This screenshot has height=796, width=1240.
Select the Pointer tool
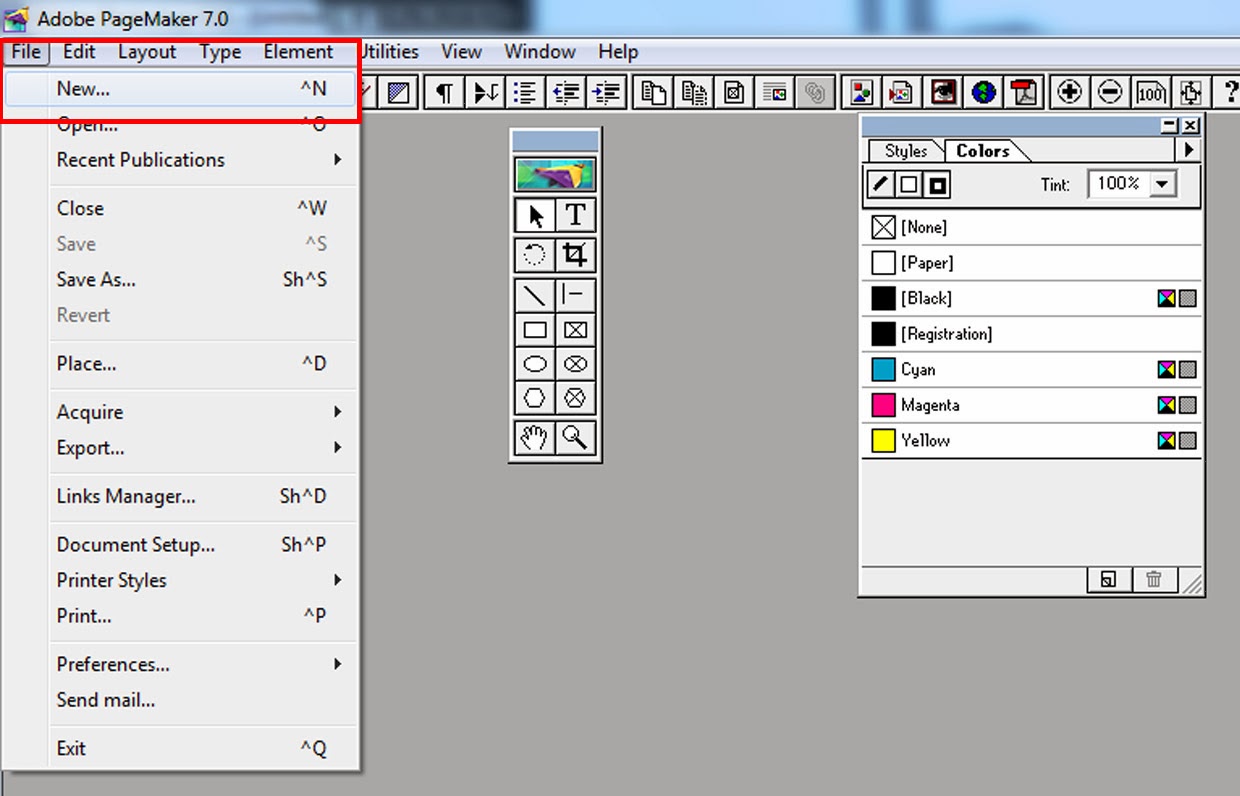[535, 215]
